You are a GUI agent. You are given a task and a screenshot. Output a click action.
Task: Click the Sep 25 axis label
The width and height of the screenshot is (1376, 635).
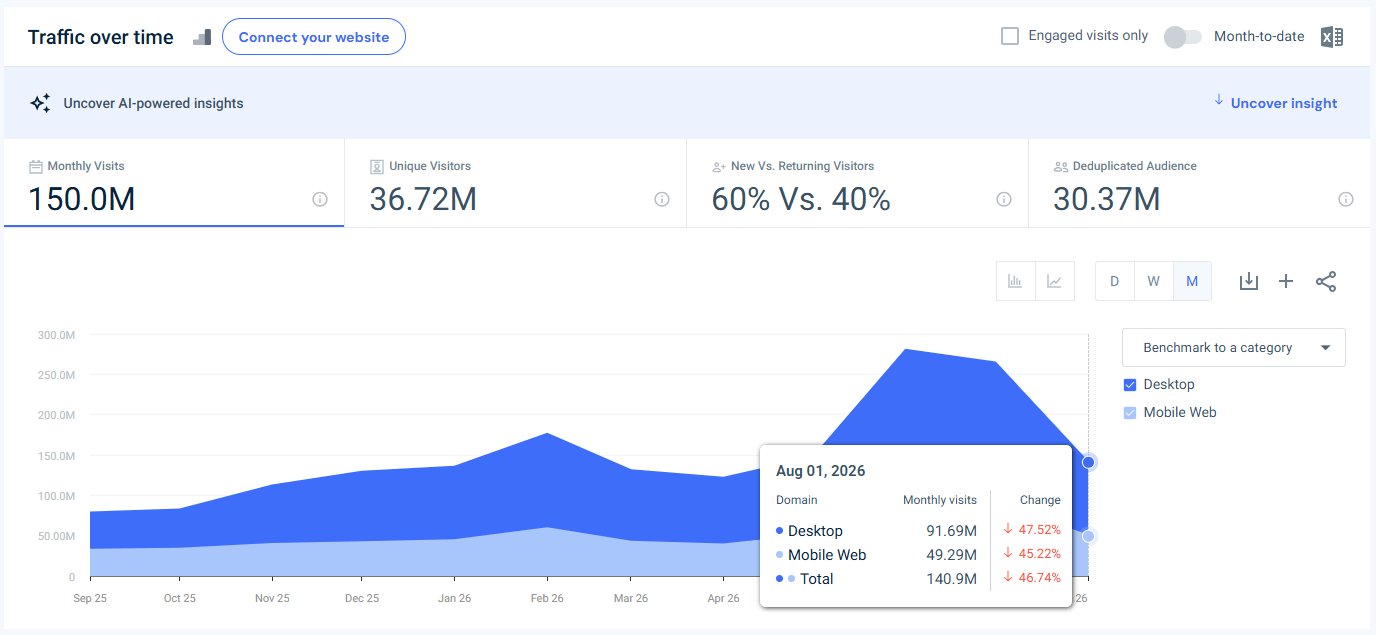pyautogui.click(x=90, y=598)
